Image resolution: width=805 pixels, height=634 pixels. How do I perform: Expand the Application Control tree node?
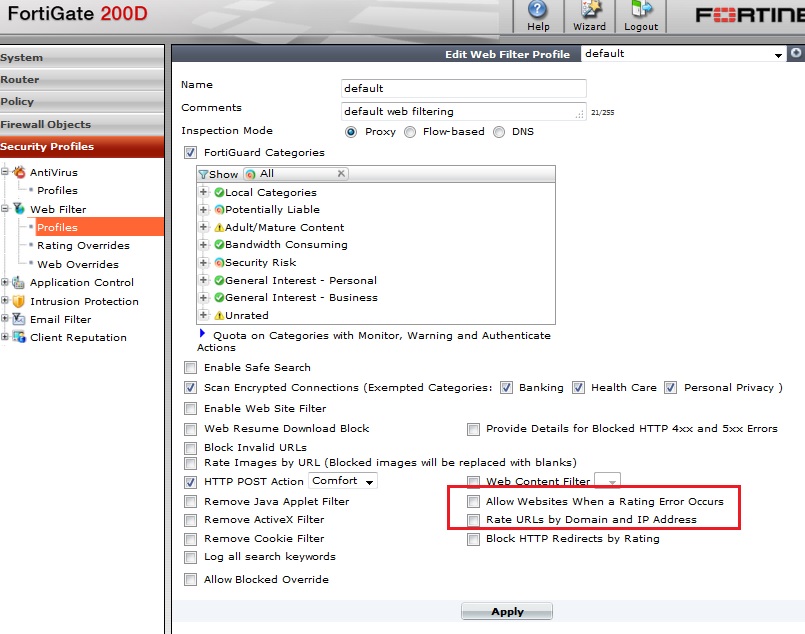[x=5, y=282]
